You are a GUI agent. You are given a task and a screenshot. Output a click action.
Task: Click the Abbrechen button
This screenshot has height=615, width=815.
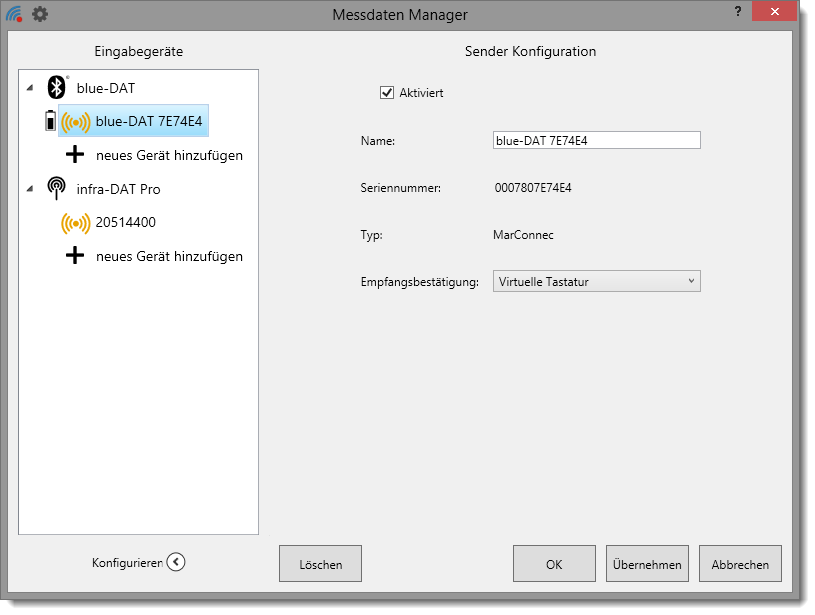[x=740, y=564]
